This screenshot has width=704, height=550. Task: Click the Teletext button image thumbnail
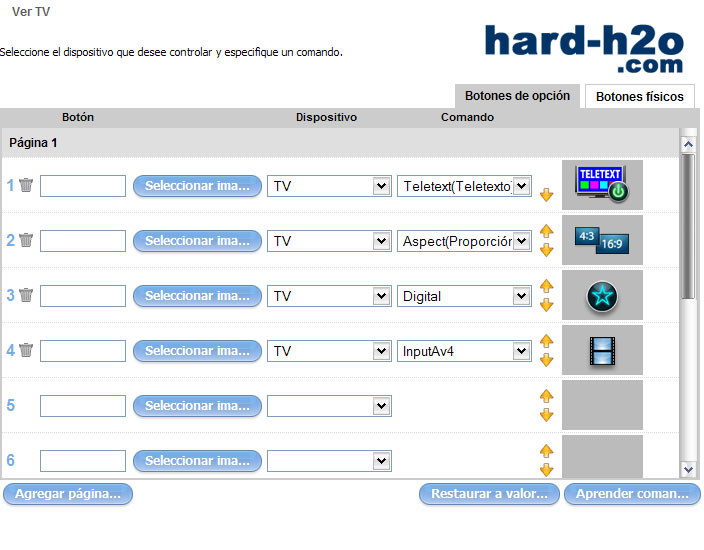pyautogui.click(x=602, y=185)
